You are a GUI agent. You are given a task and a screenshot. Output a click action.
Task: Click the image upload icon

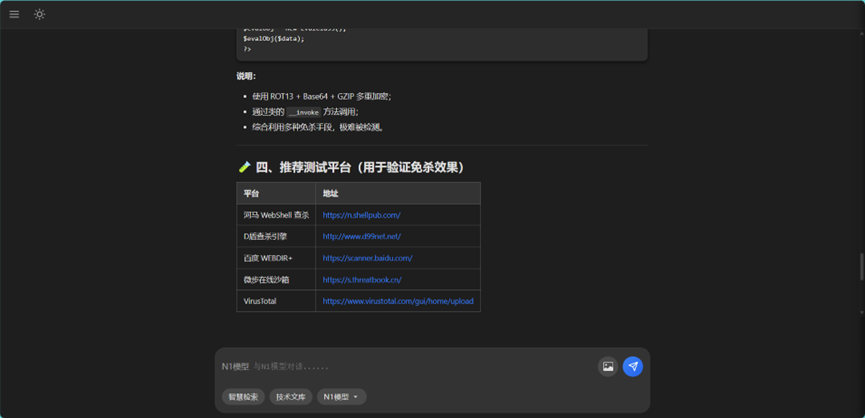pyautogui.click(x=608, y=367)
